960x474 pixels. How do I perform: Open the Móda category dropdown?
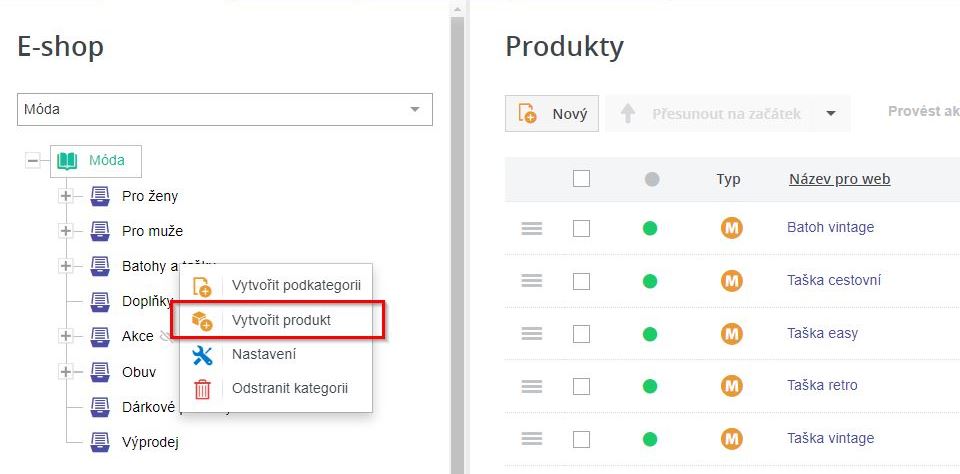414,110
